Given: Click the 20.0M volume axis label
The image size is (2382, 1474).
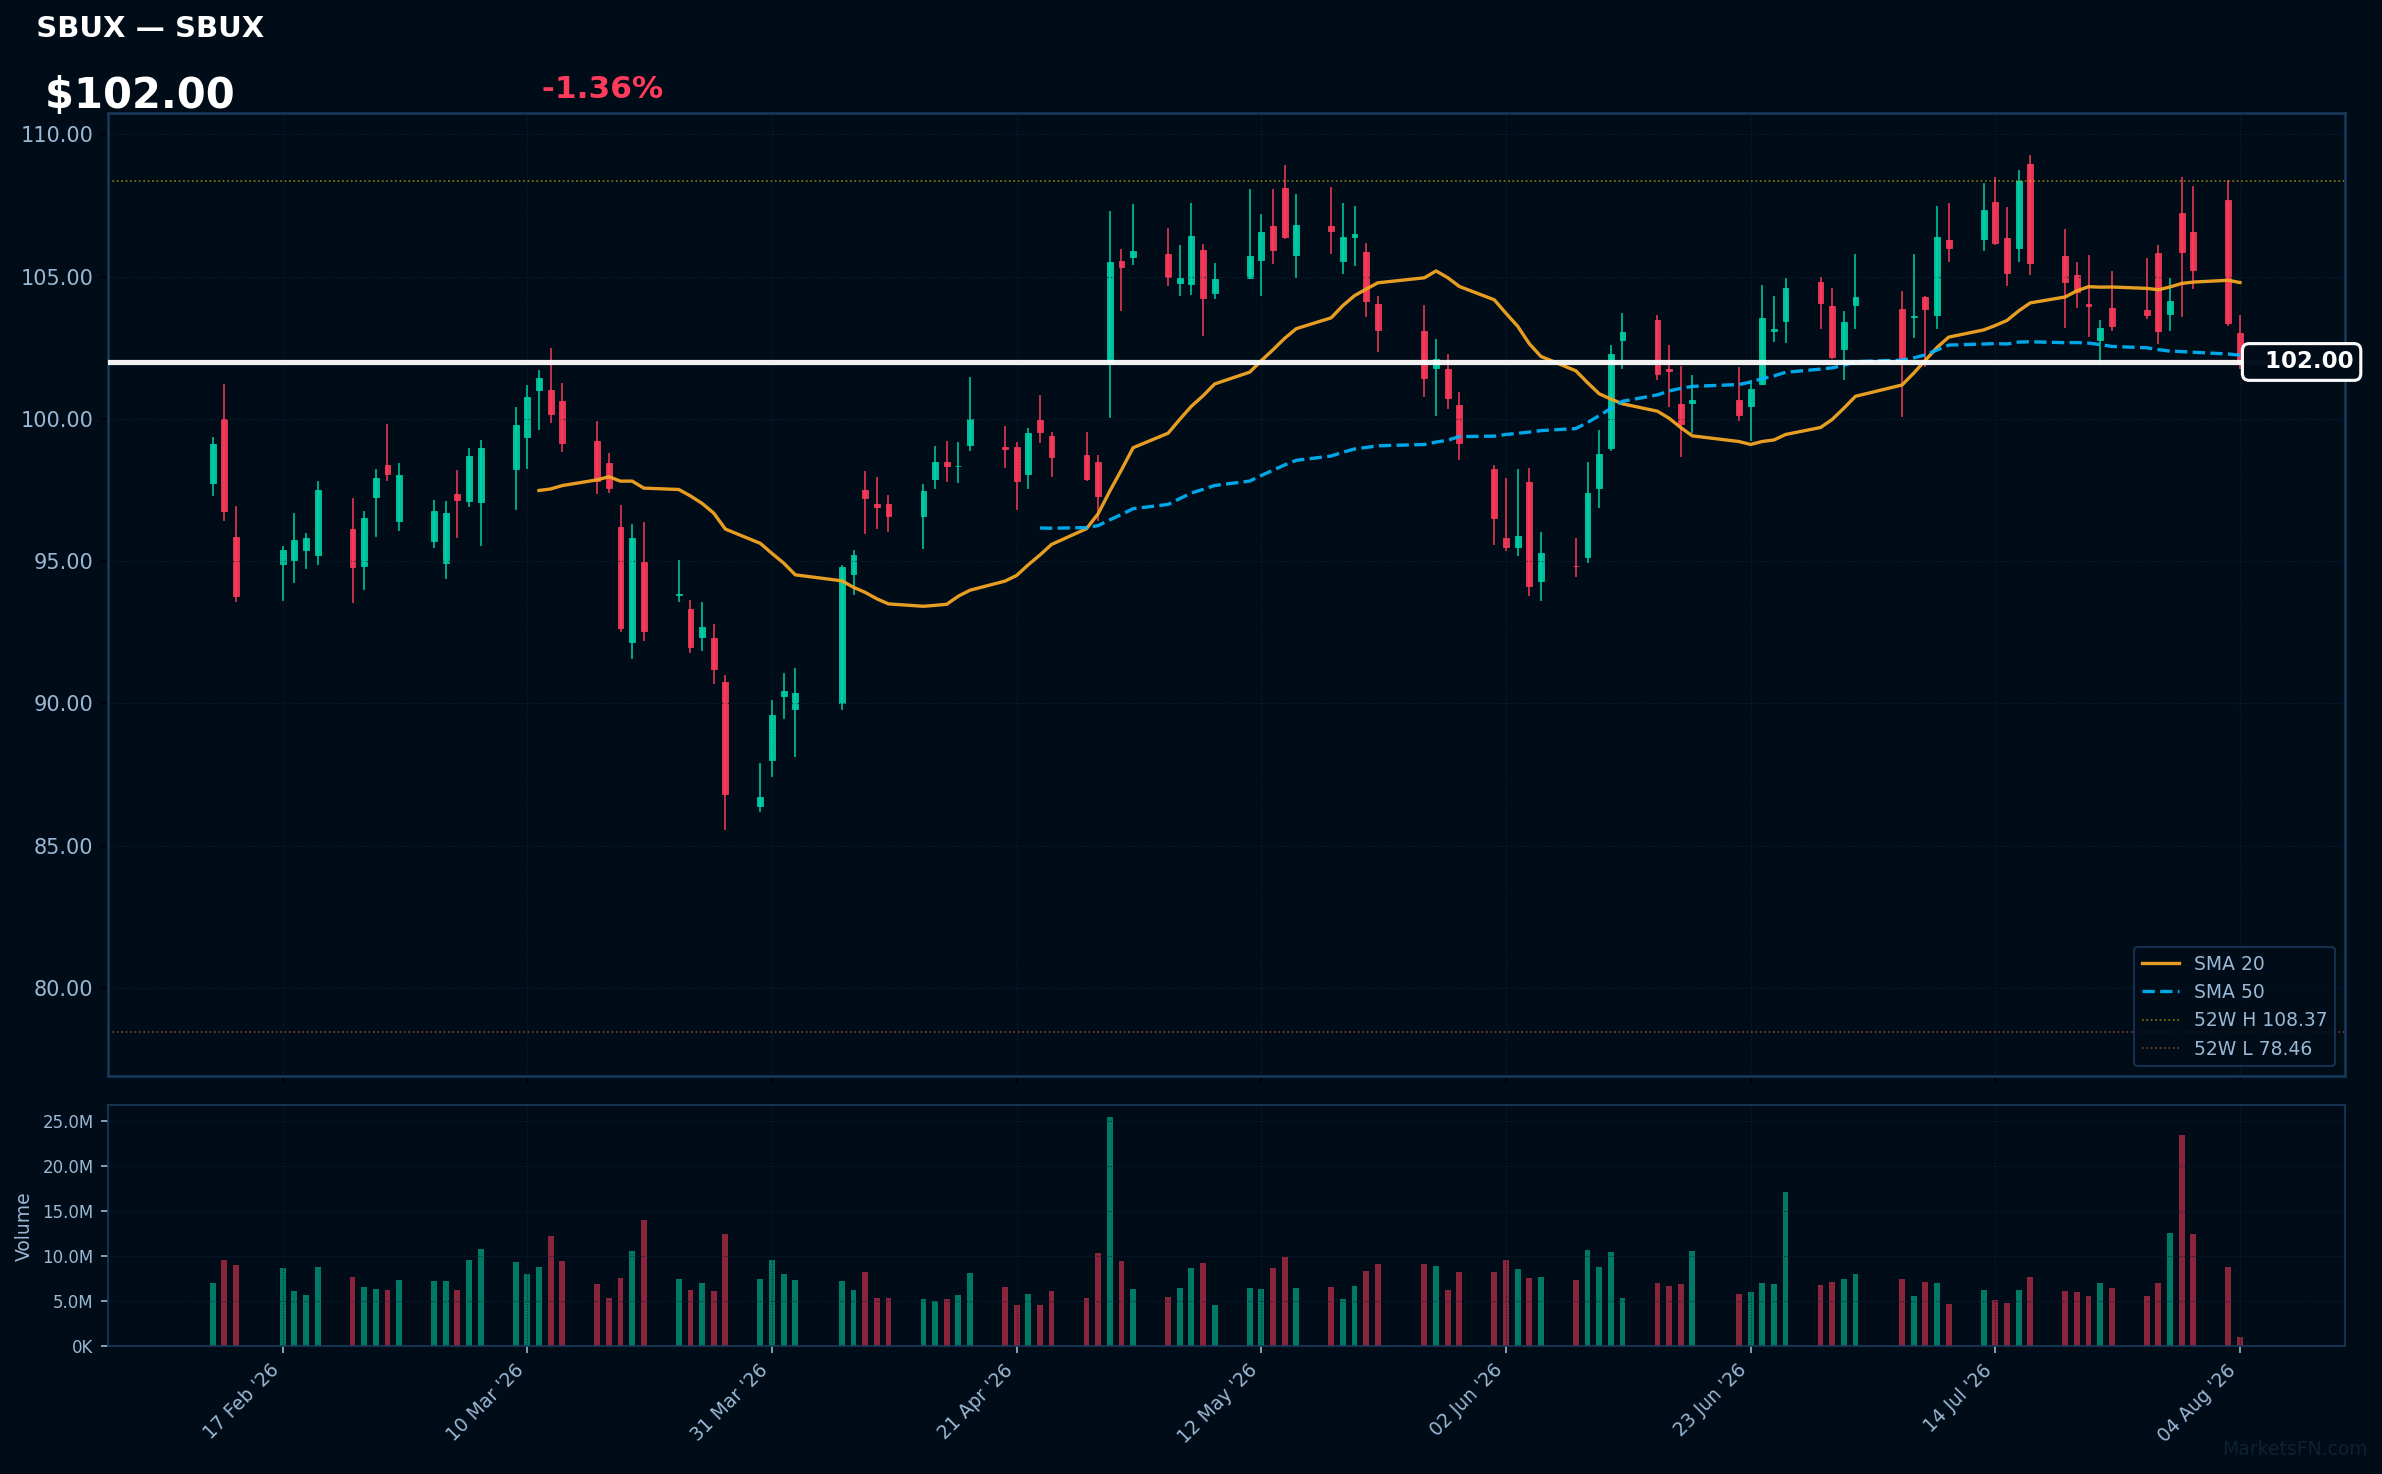Looking at the screenshot, I should click(x=68, y=1167).
